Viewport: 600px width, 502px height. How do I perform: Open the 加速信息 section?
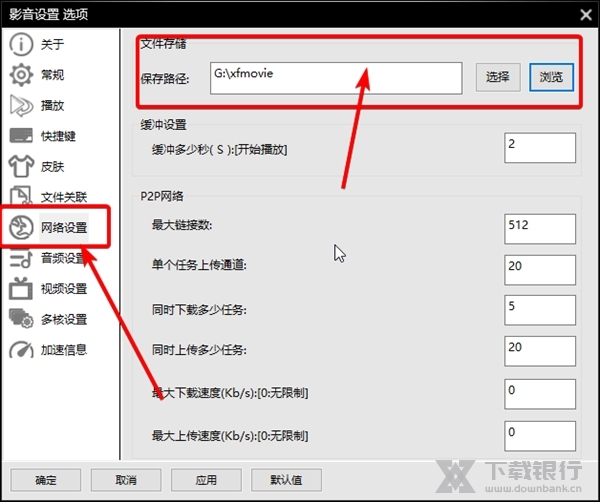[64, 350]
